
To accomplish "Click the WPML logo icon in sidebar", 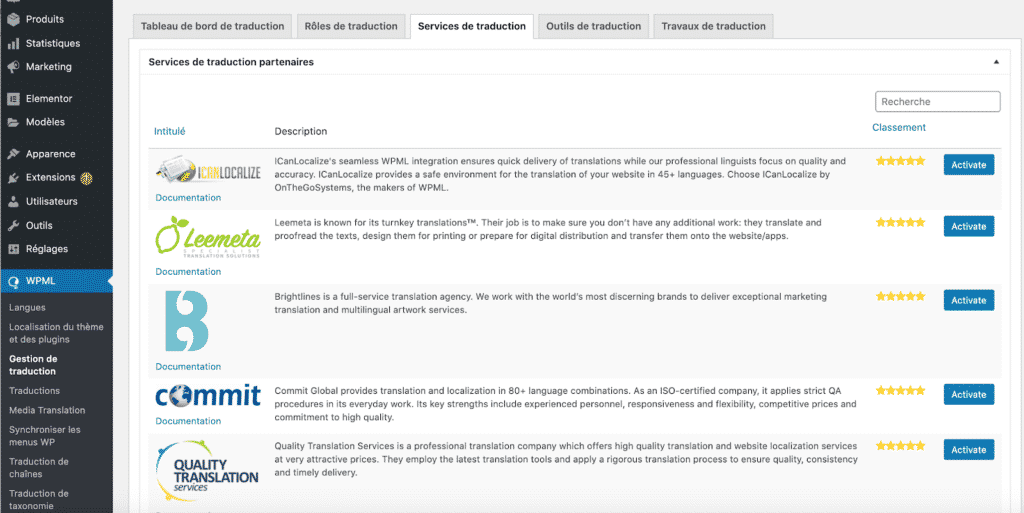I will click(x=13, y=281).
